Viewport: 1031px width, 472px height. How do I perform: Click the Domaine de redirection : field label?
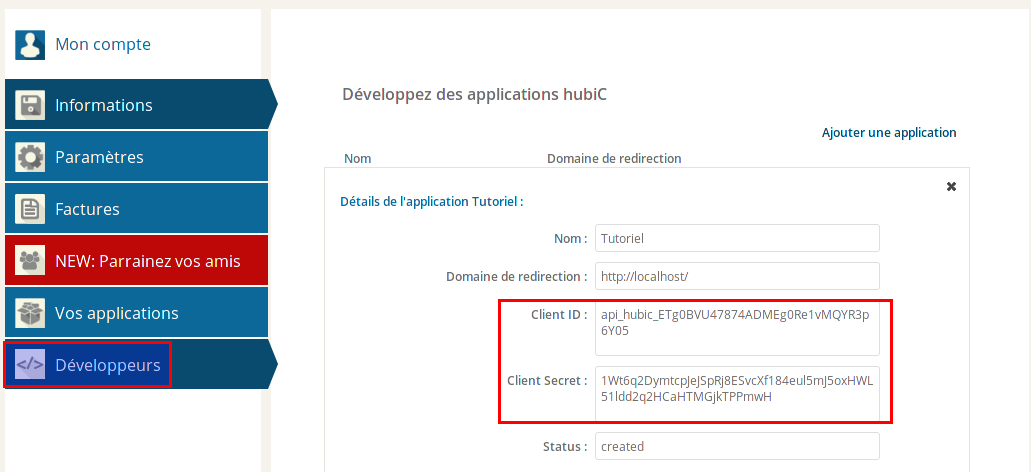tap(517, 277)
